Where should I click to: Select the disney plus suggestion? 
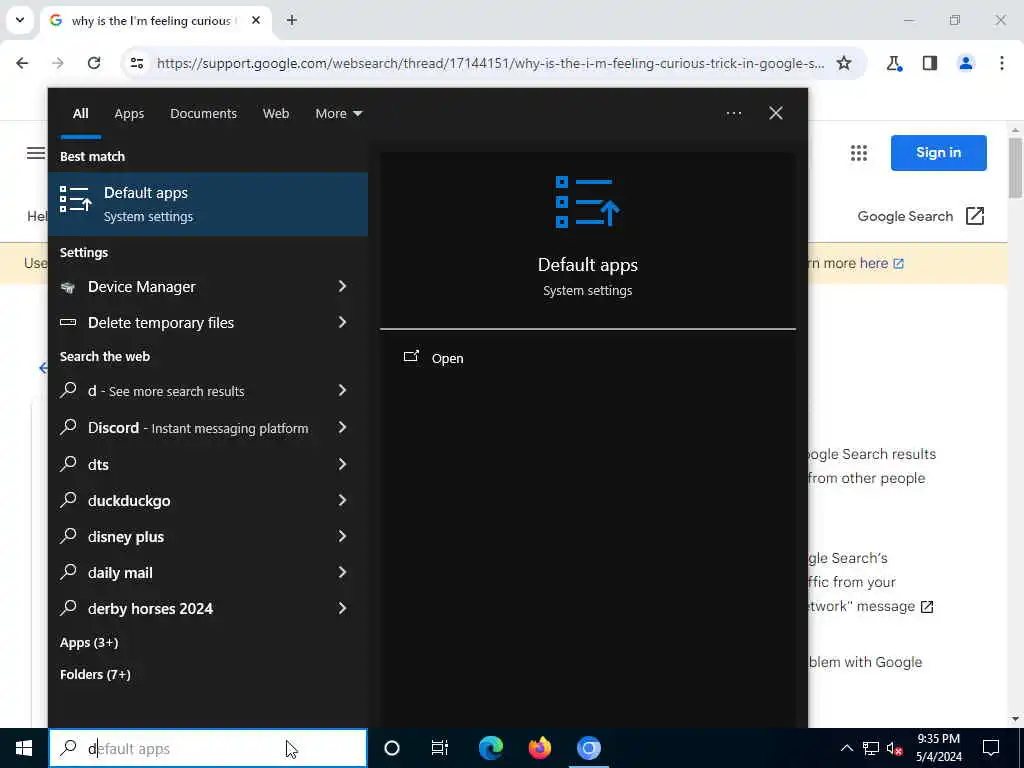[187, 536]
